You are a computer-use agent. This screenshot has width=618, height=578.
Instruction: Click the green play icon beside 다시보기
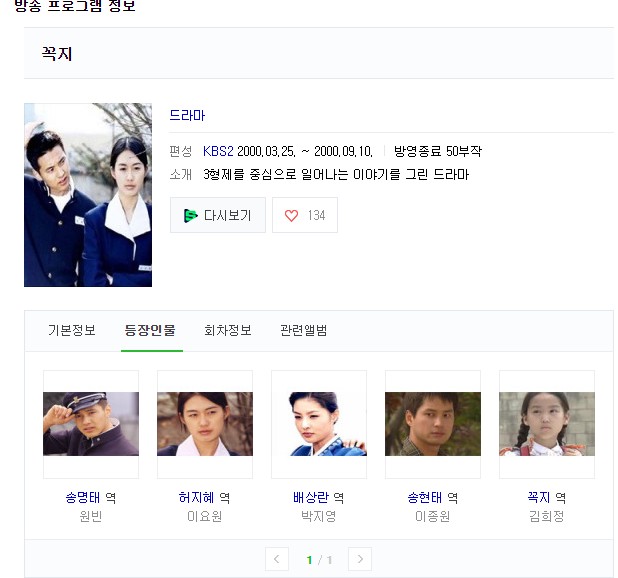[x=190, y=216]
